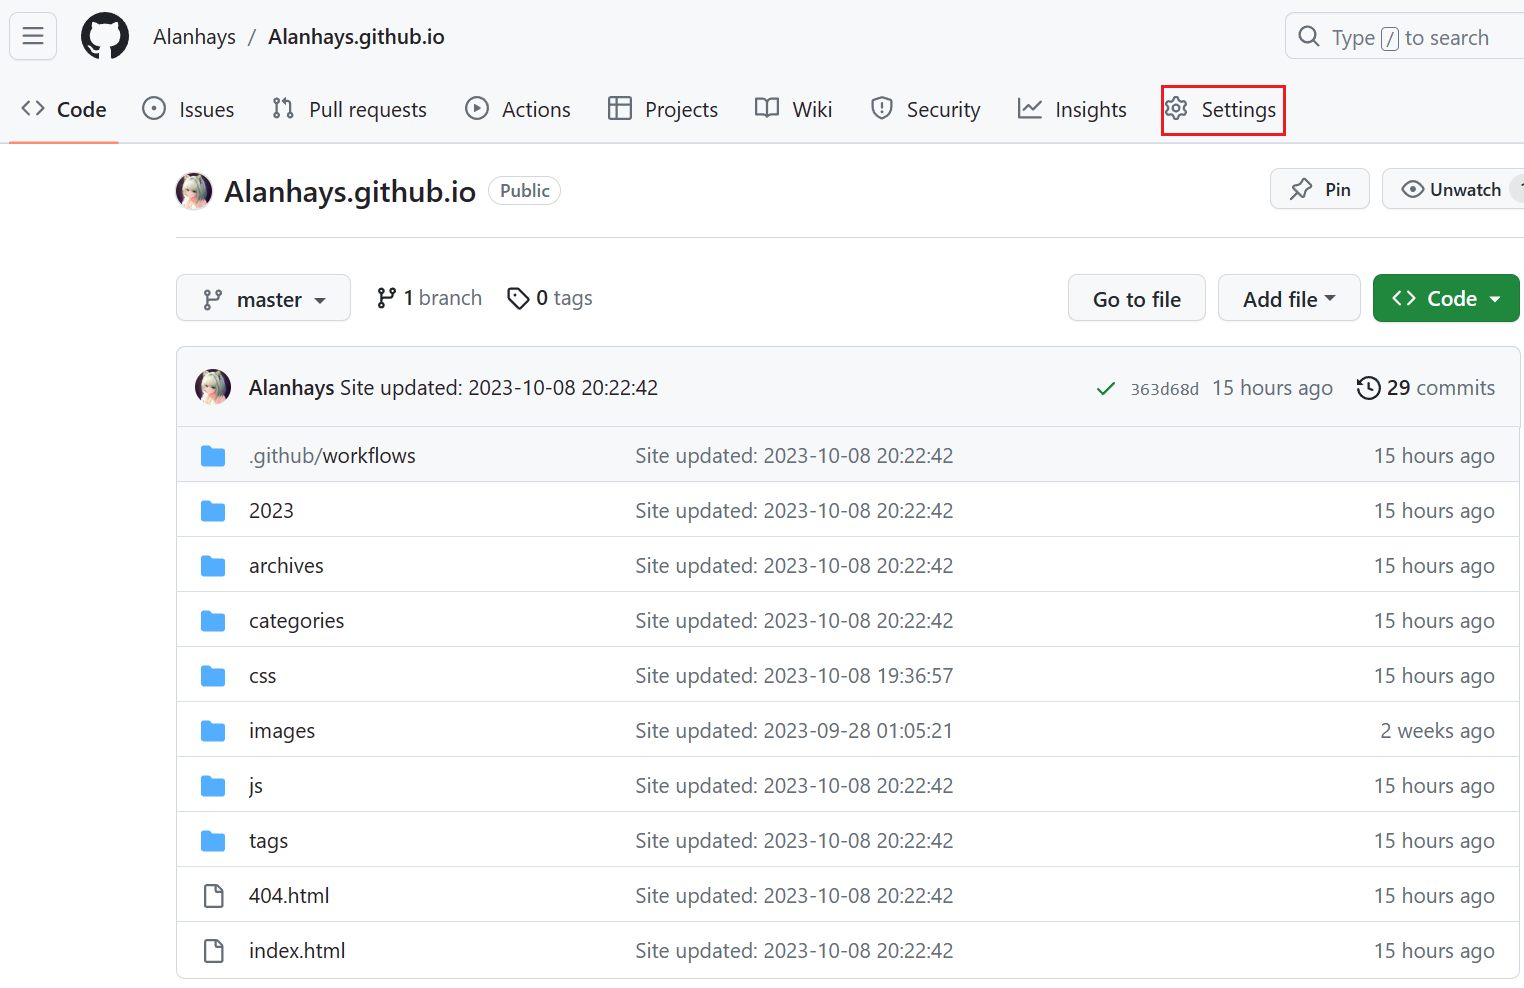Open the repository Settings tab
Viewport: 1524px width, 988px height.
tap(1223, 110)
